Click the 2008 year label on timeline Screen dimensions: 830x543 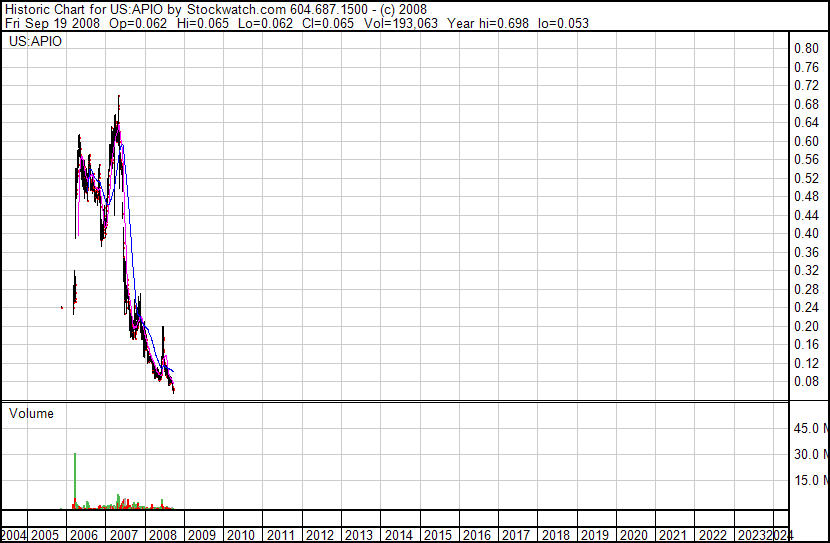pos(163,536)
